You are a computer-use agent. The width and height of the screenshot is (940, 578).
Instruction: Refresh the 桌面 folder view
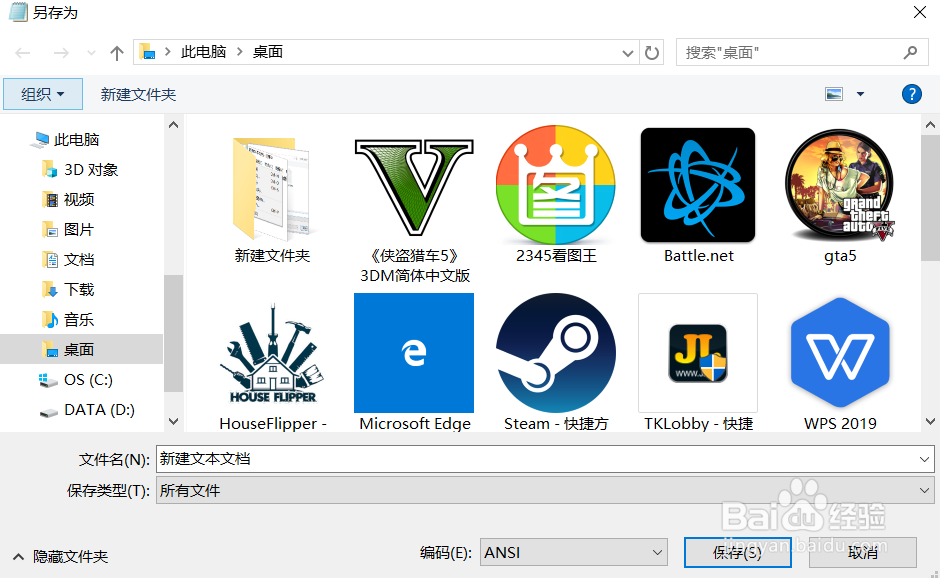point(652,53)
